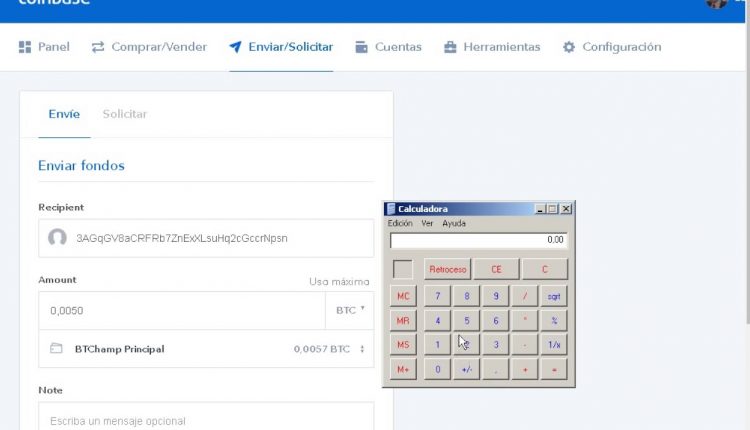This screenshot has height=430, width=750.
Task: Click the recipient avatar icon
Action: pyautogui.click(x=57, y=238)
